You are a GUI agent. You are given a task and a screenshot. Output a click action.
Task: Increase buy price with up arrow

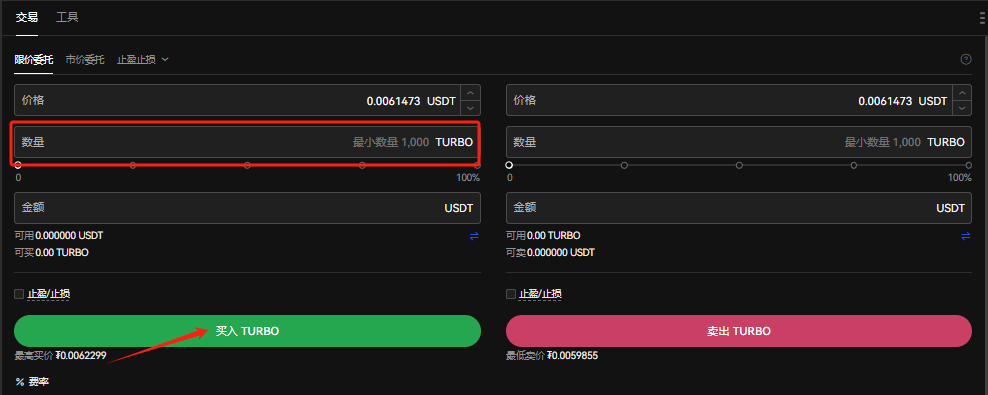coord(471,93)
